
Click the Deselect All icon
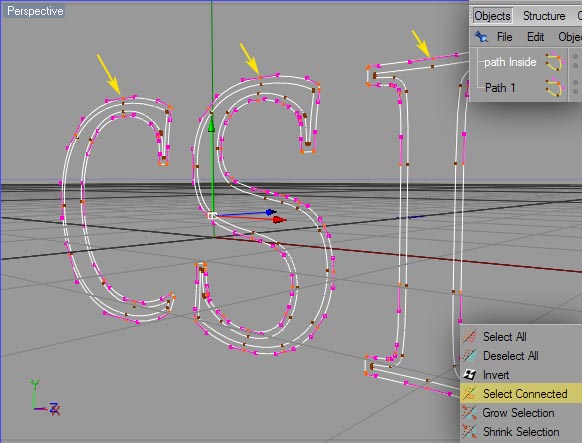(x=470, y=355)
